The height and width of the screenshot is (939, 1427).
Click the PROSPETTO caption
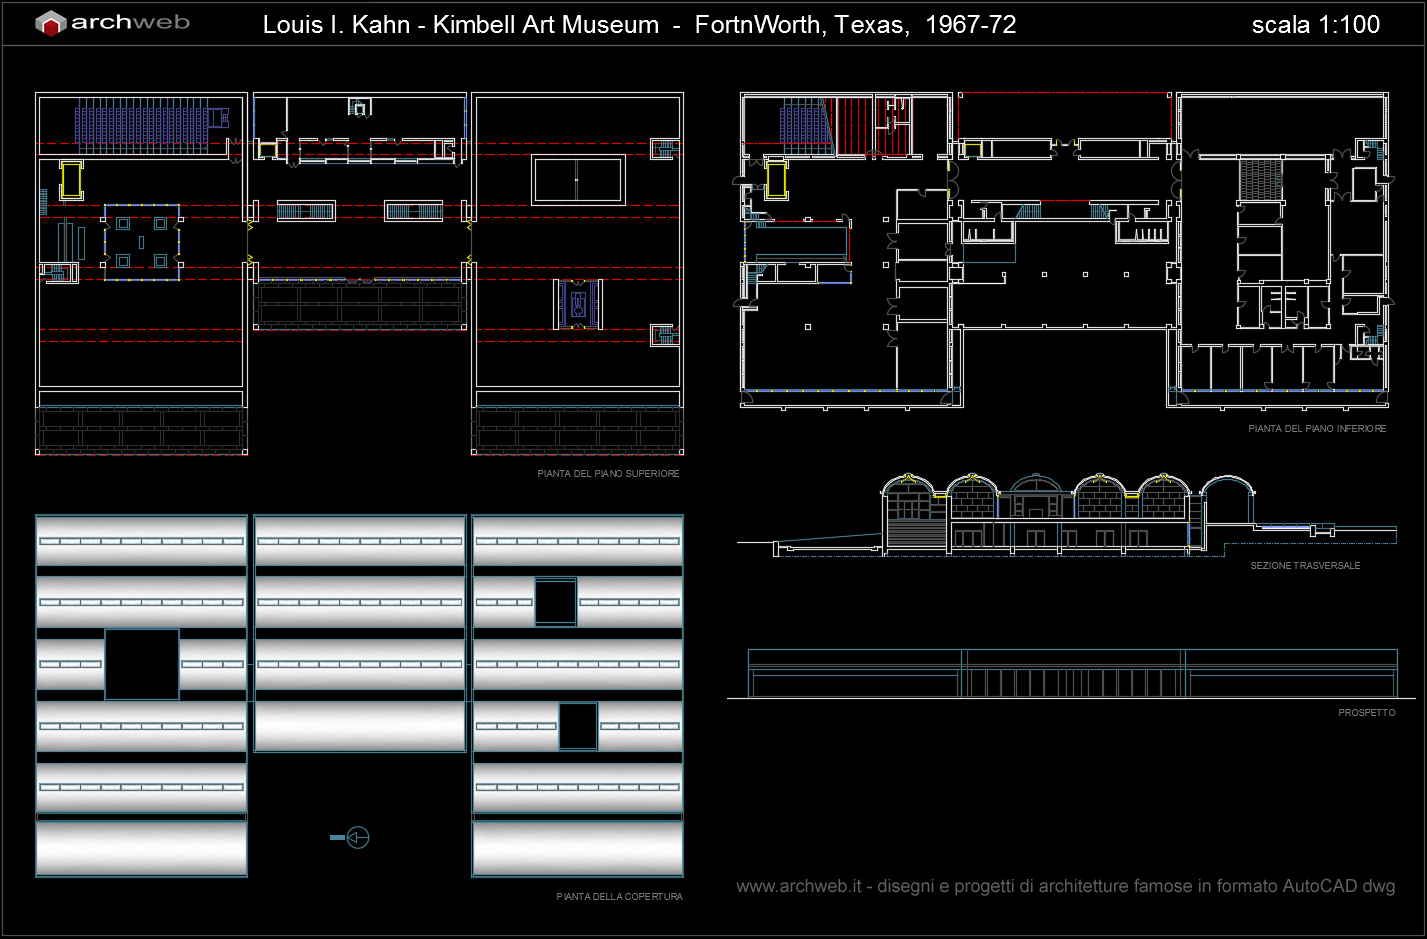coord(1367,713)
